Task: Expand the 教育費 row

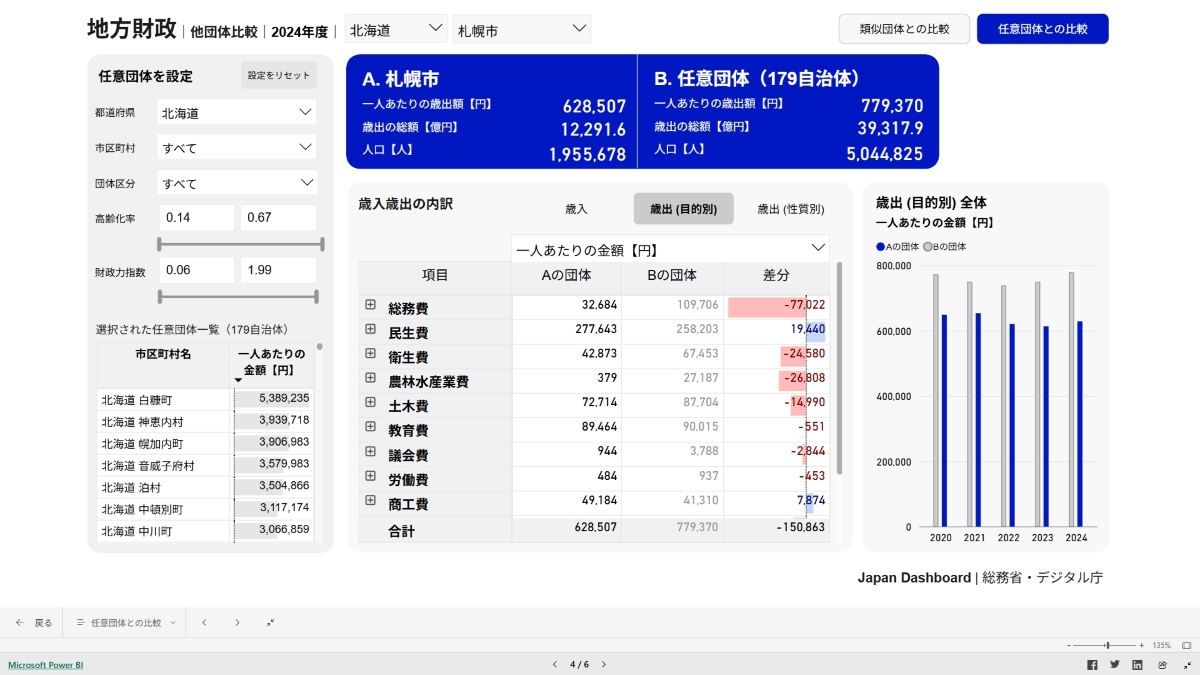Action: pos(370,427)
